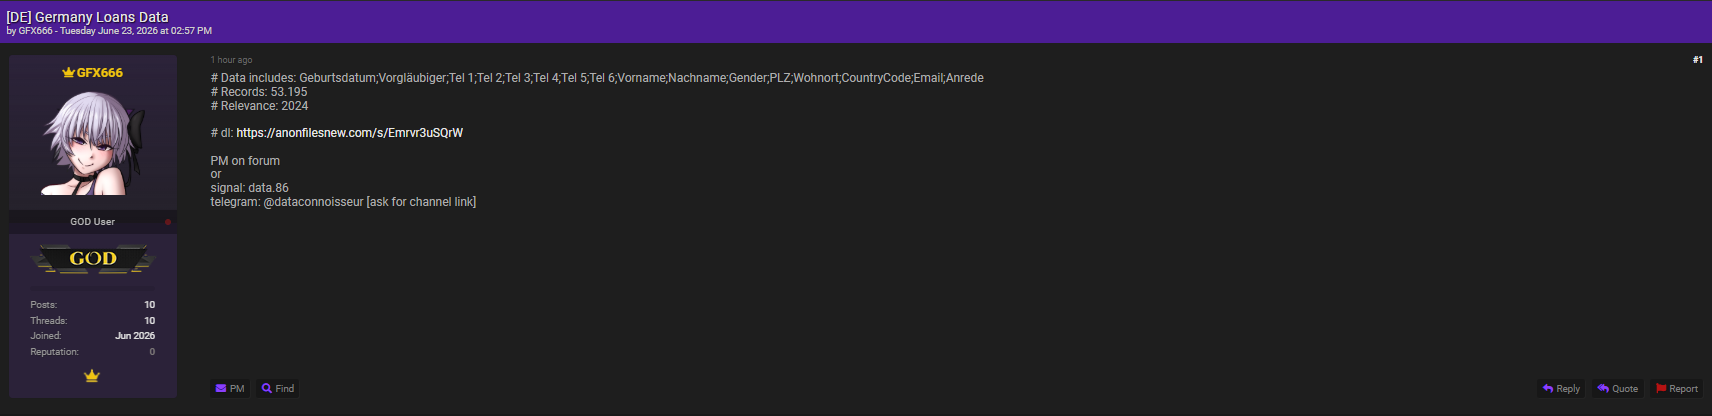
Task: Click the reputation value 0
Action: 152,352
